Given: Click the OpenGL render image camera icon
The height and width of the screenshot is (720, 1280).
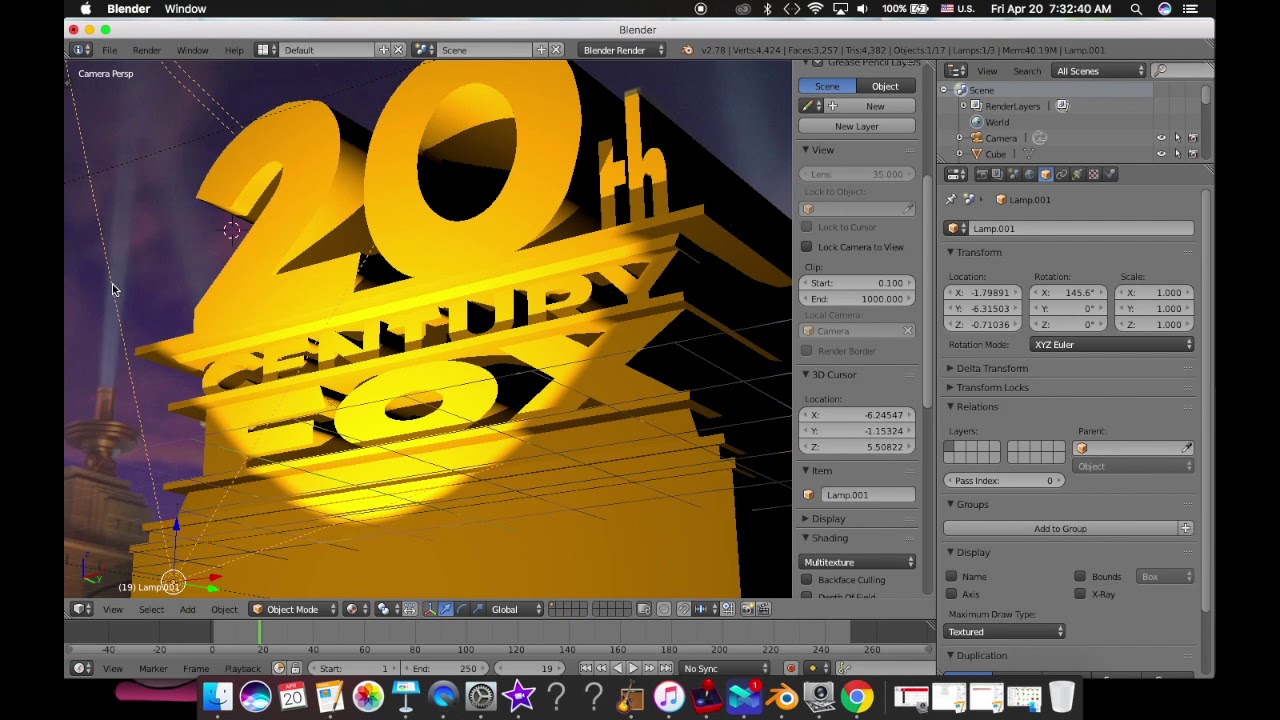Looking at the screenshot, I should coord(747,609).
